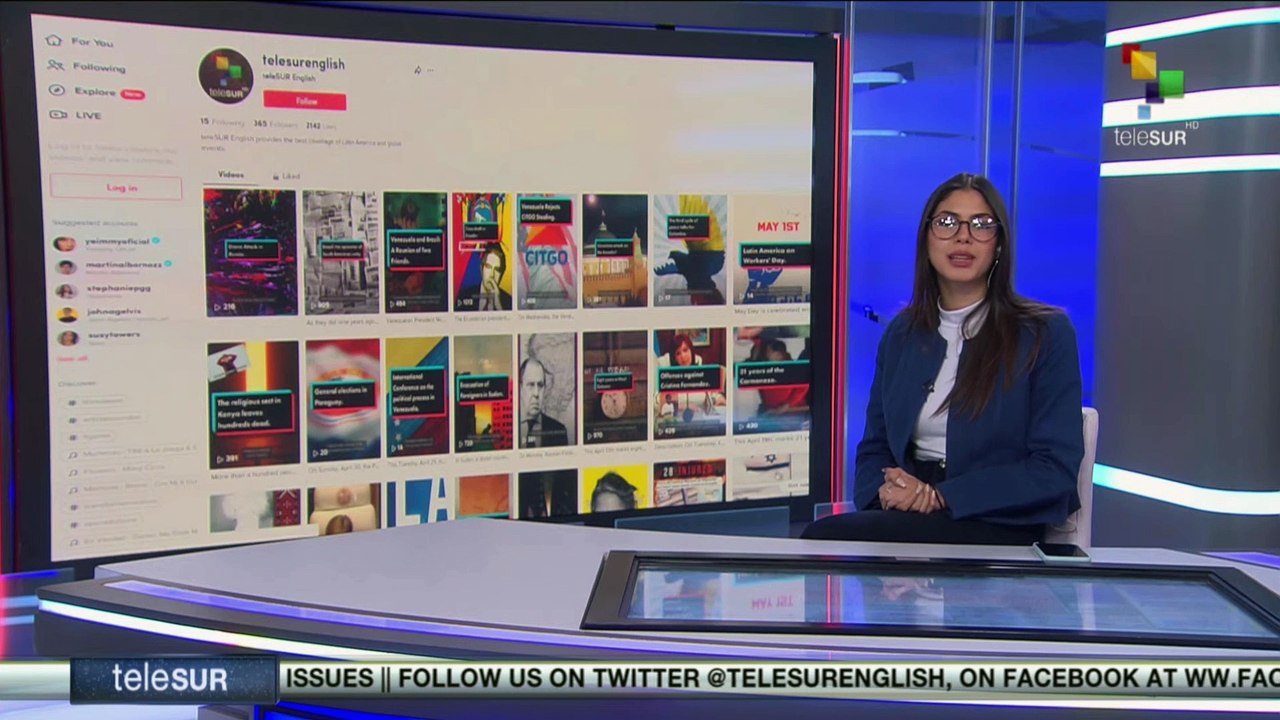Click stephaniepgg's account avatar
1280x720 pixels.
coord(66,291)
